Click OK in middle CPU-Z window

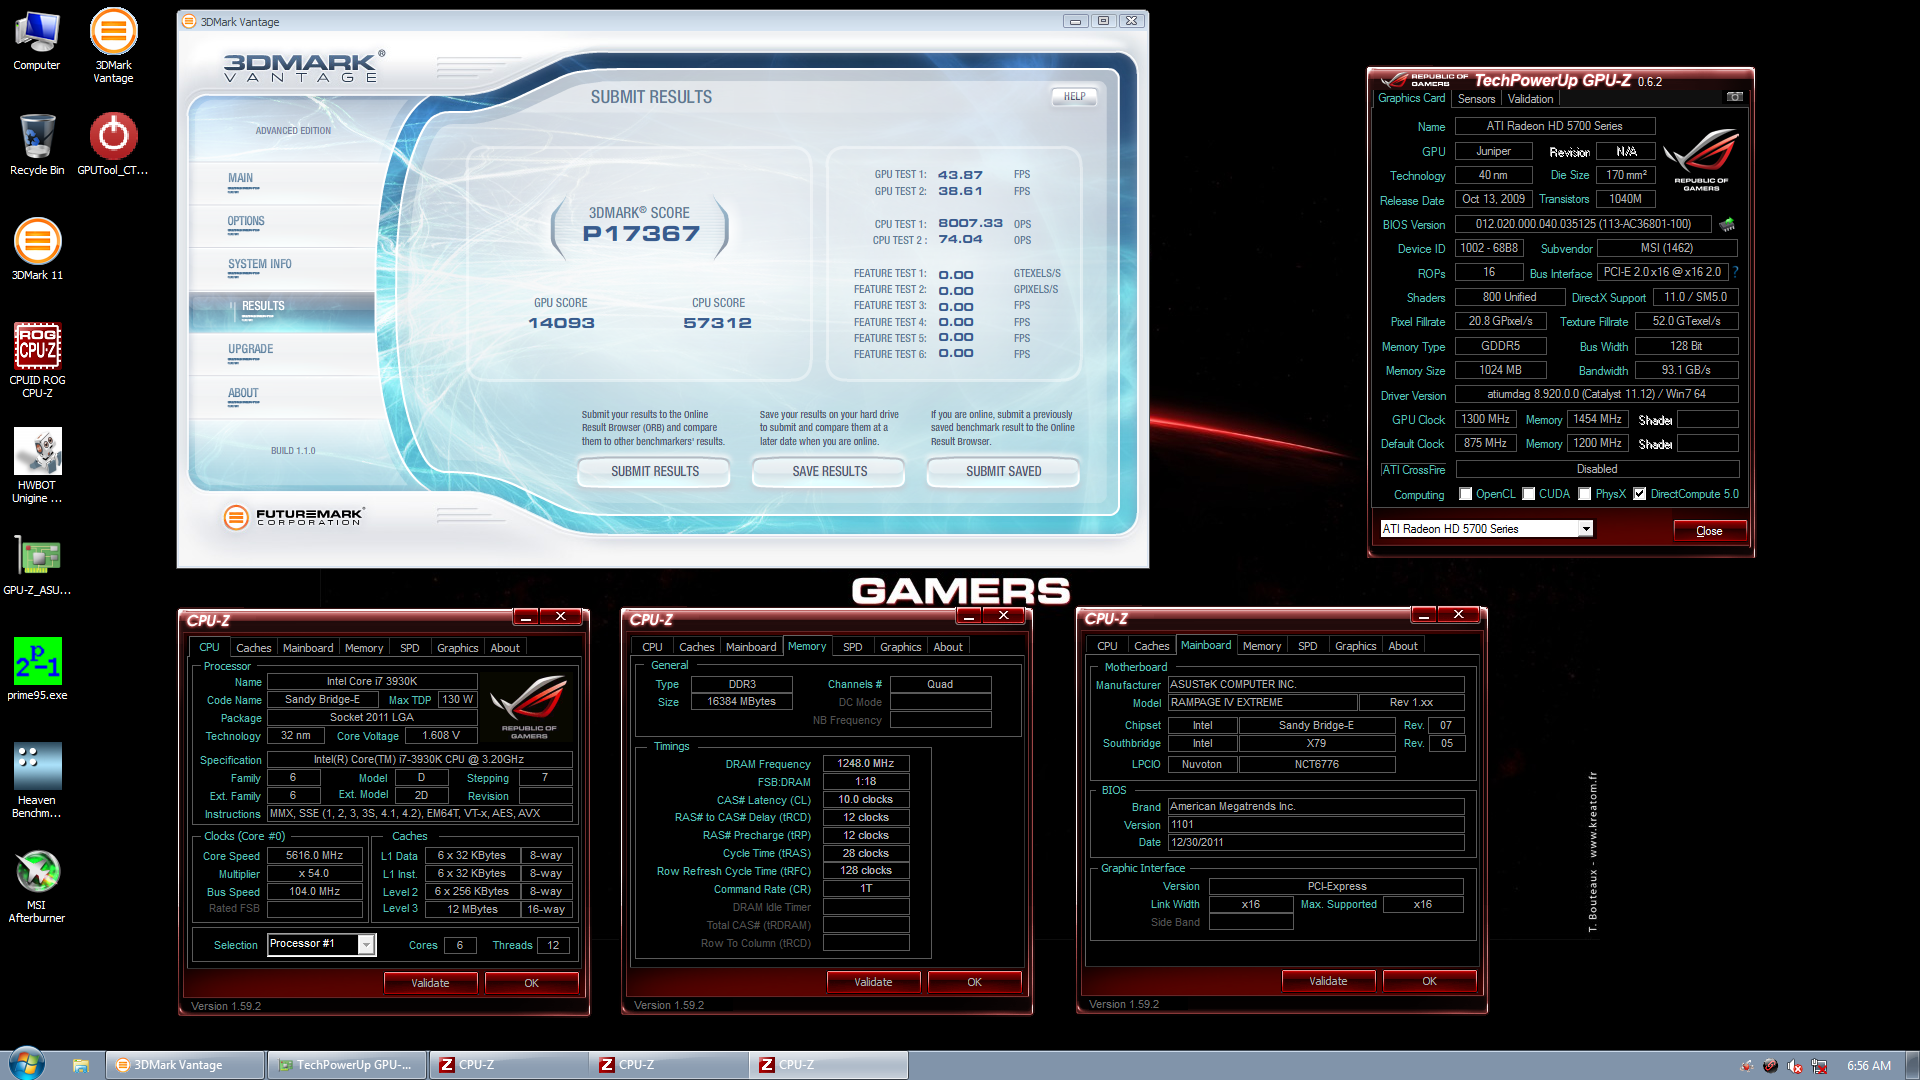pos(974,982)
